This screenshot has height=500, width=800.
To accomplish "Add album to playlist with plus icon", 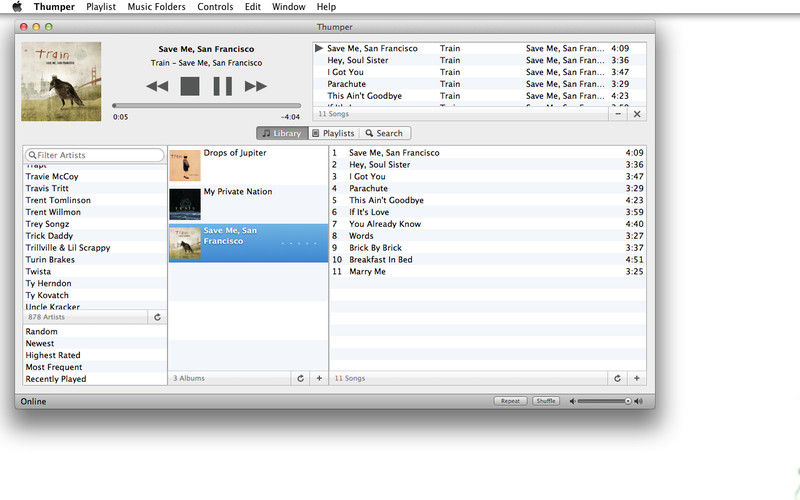I will (319, 378).
